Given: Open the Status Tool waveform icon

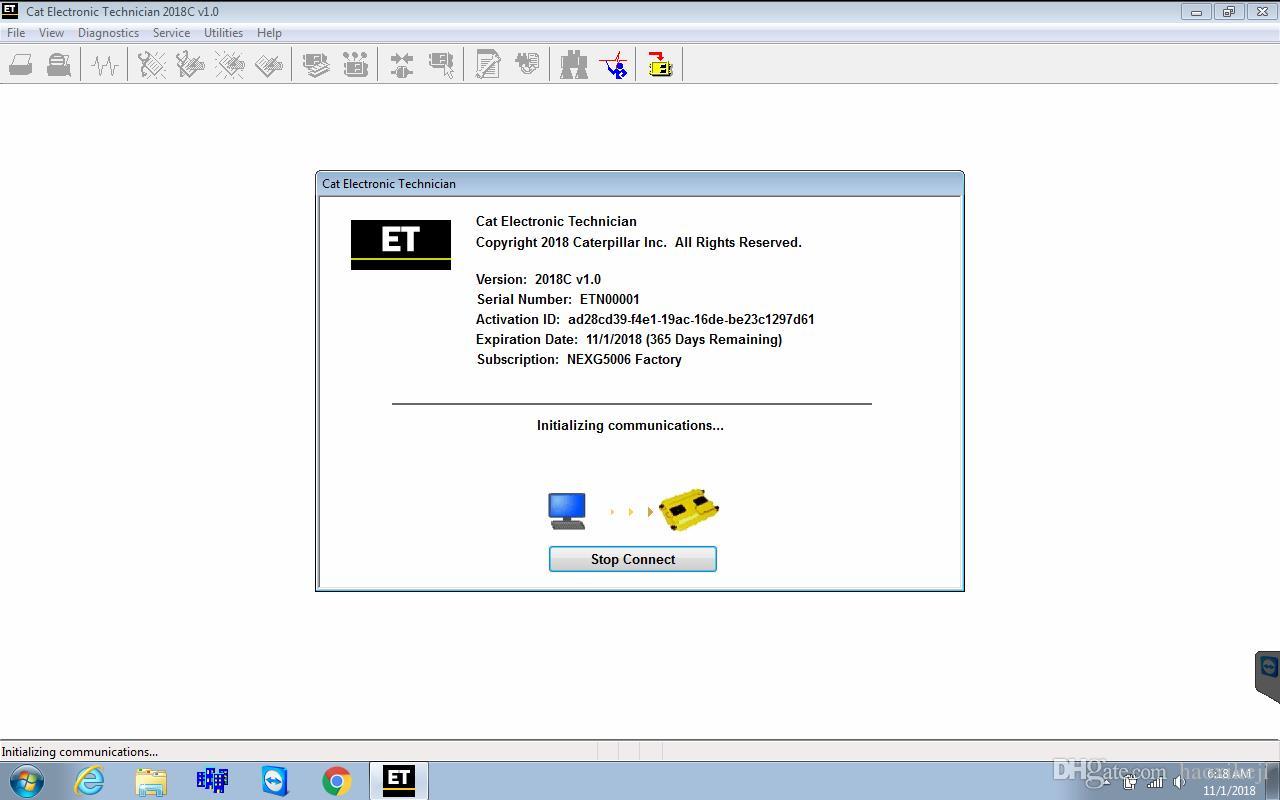Looking at the screenshot, I should pos(104,66).
